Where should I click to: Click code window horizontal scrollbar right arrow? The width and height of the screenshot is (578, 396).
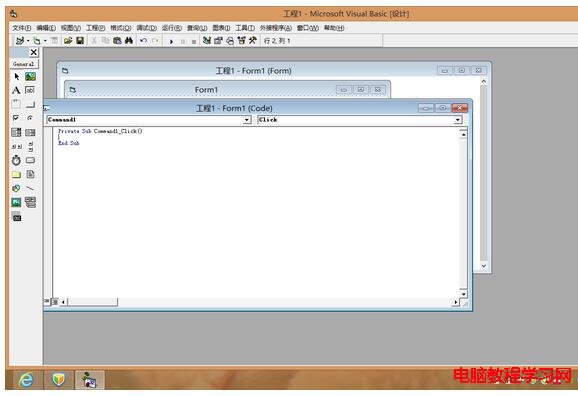456,302
